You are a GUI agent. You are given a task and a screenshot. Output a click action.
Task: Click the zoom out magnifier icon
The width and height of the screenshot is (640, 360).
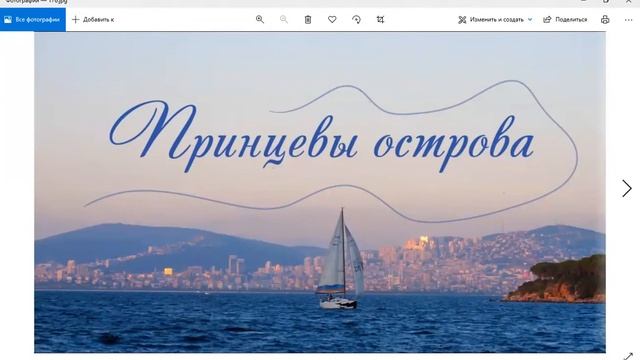284,20
